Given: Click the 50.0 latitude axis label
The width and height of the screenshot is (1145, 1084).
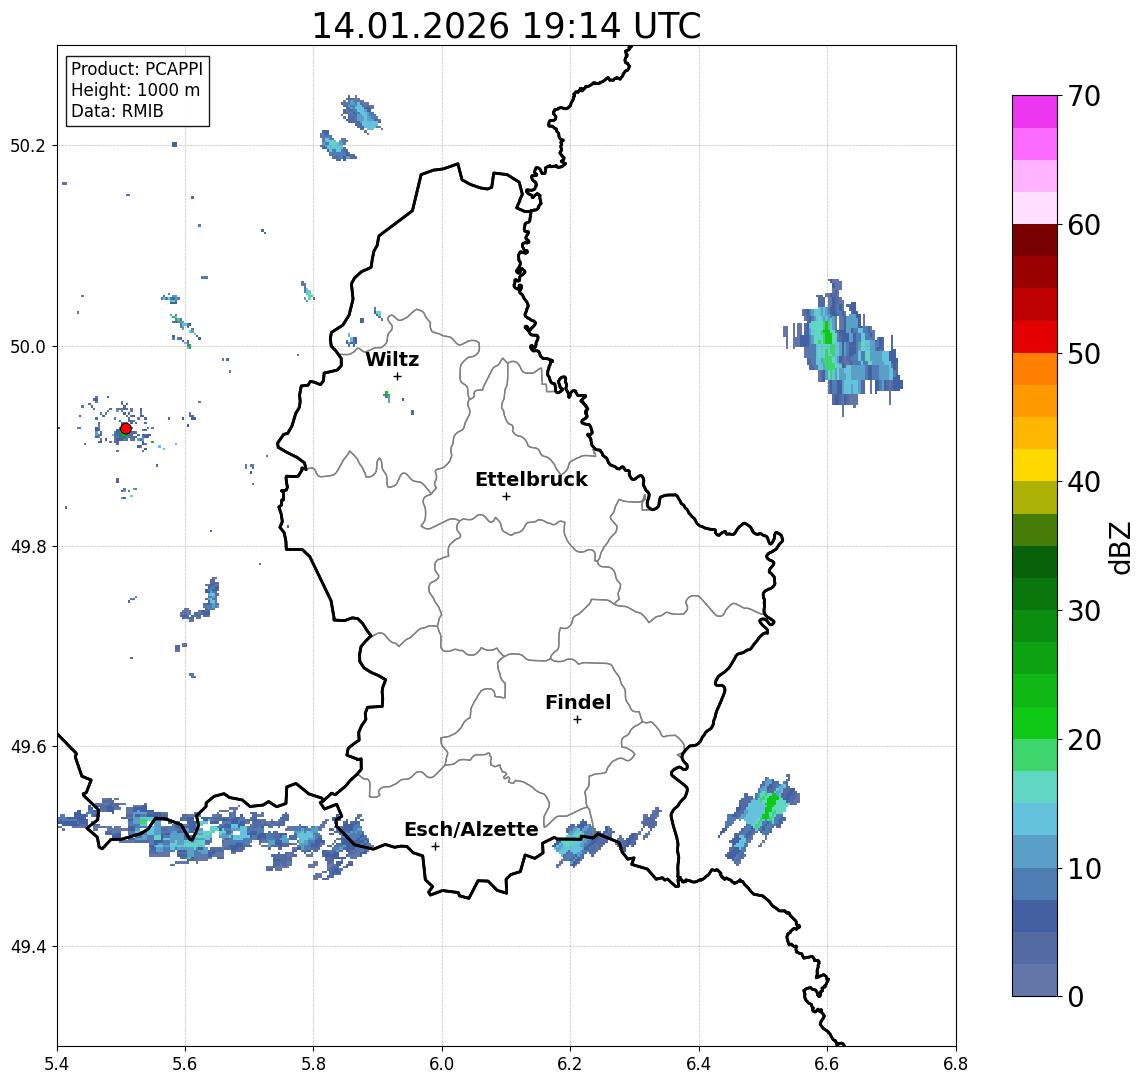Looking at the screenshot, I should pos(28,346).
